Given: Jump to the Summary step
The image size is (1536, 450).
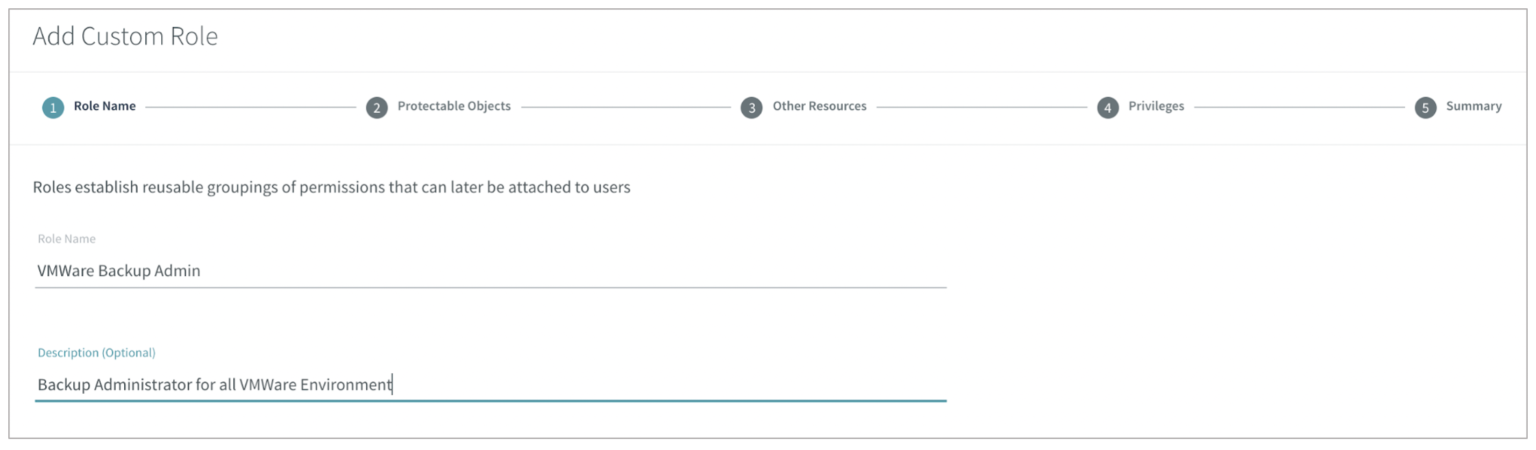Looking at the screenshot, I should pos(1474,106).
